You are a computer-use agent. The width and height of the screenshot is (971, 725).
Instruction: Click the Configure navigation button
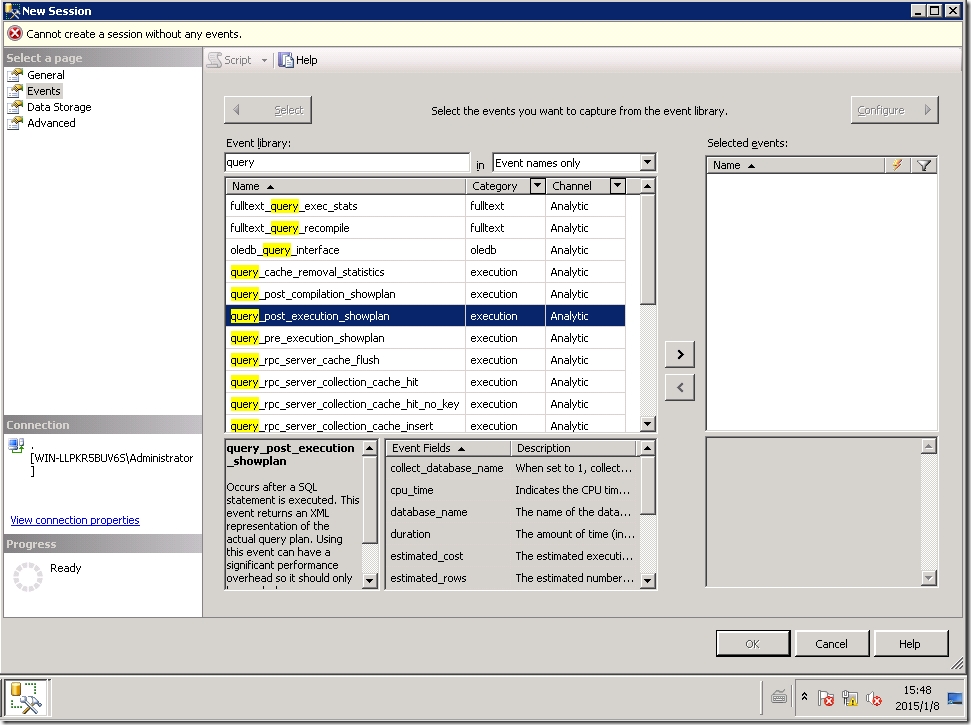click(894, 110)
